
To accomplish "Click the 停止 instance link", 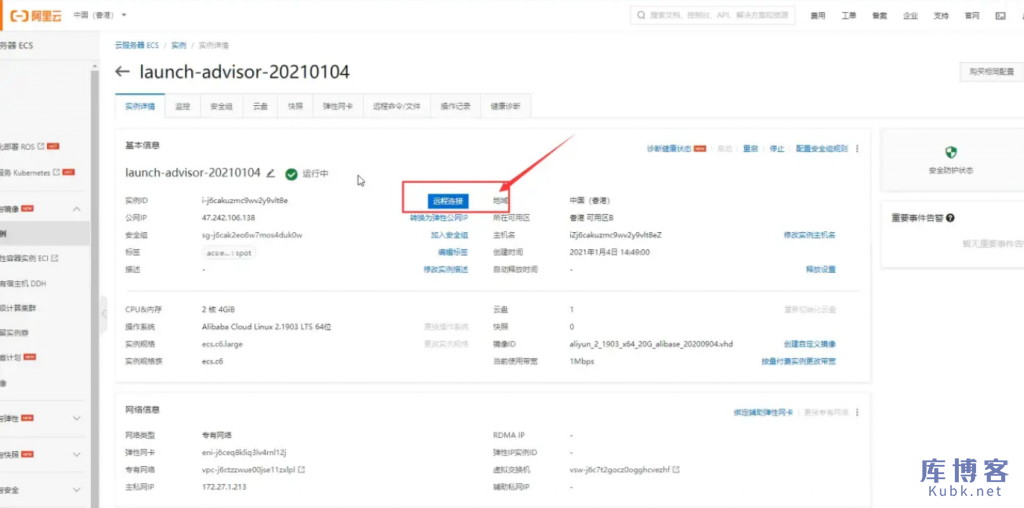I will pos(777,148).
